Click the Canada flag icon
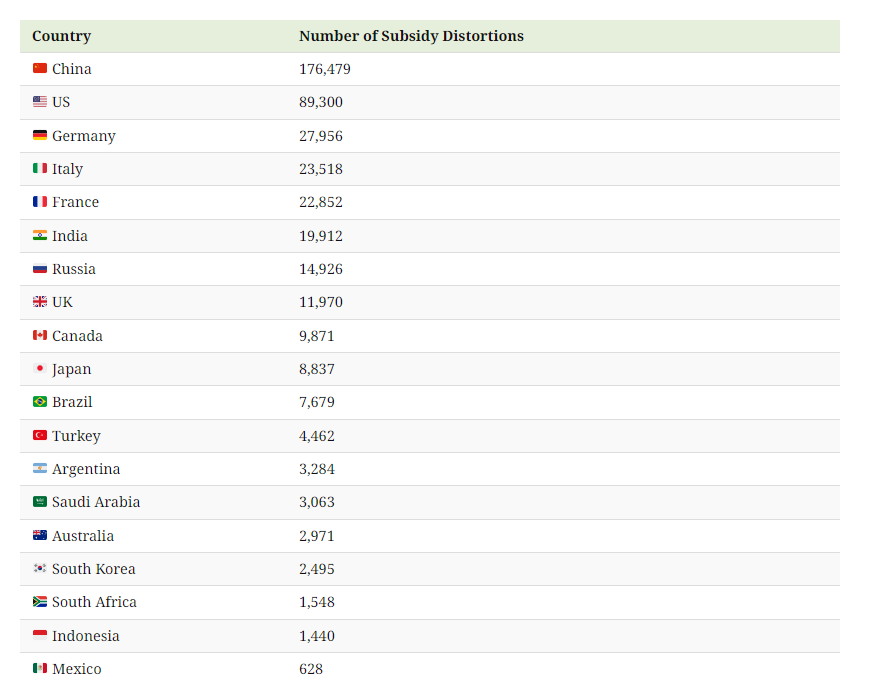877x699 pixels. pyautogui.click(x=40, y=335)
